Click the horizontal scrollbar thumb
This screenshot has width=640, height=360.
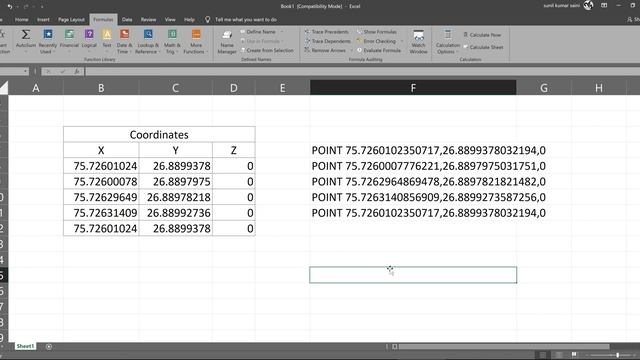coord(504,347)
